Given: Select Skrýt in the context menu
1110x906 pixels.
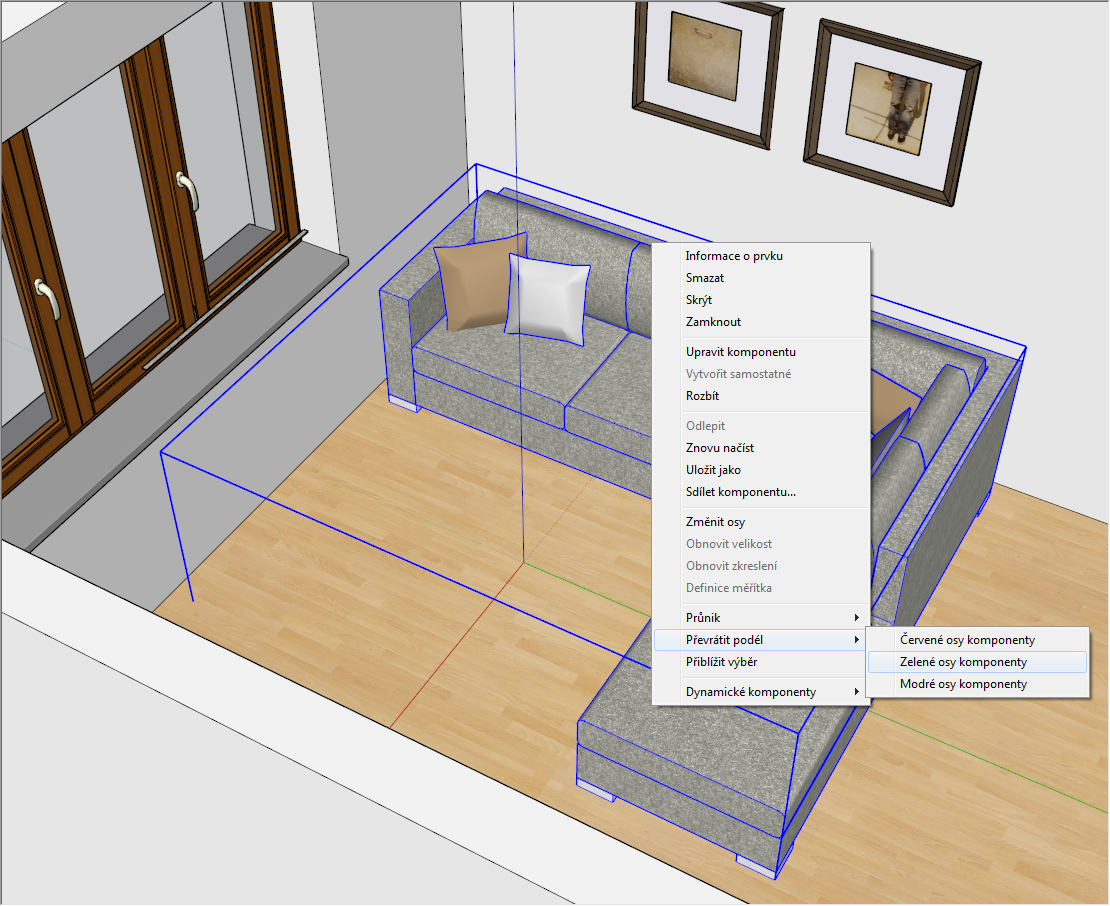Looking at the screenshot, I should click(x=699, y=300).
